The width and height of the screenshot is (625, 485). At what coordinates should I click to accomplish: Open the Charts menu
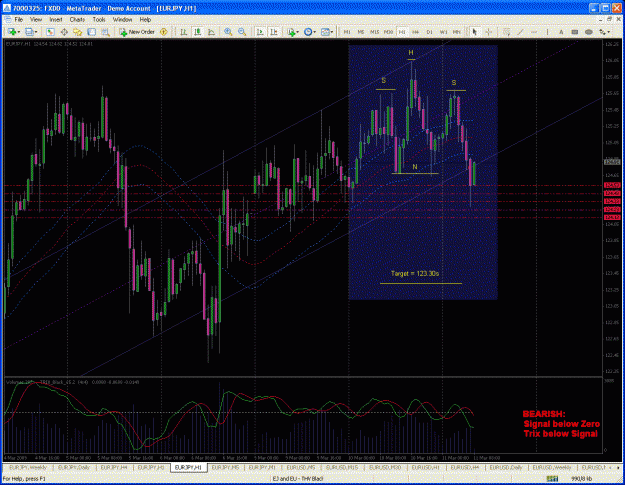[x=77, y=20]
